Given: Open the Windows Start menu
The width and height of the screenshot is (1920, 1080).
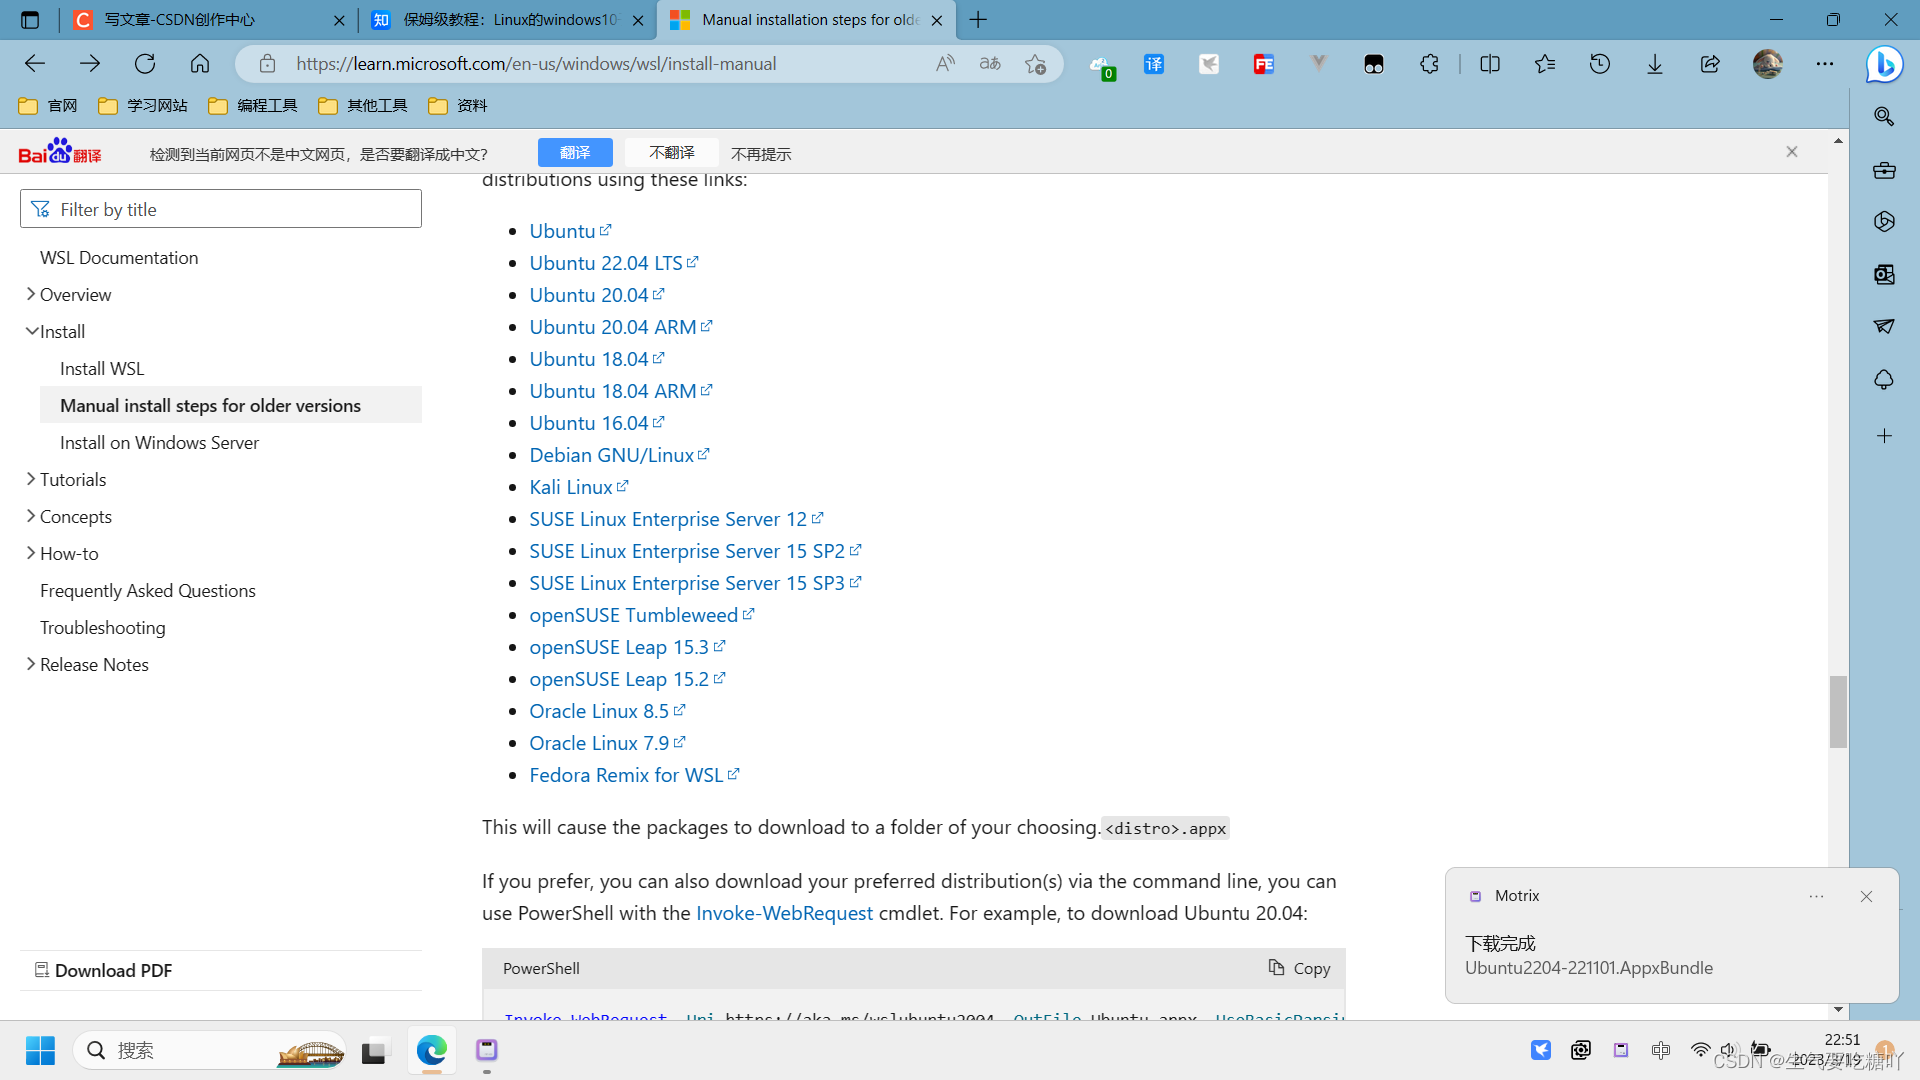Looking at the screenshot, I should point(40,1050).
